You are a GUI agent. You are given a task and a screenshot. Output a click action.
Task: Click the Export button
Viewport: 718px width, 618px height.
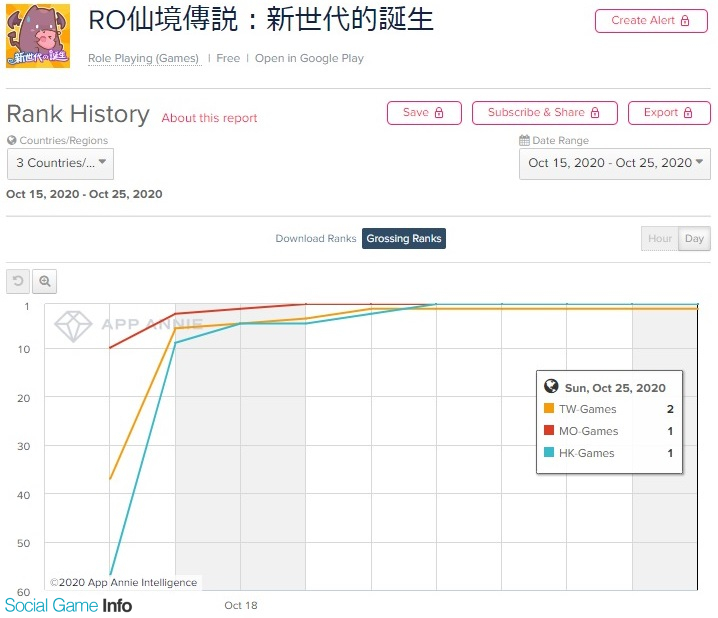tap(669, 113)
